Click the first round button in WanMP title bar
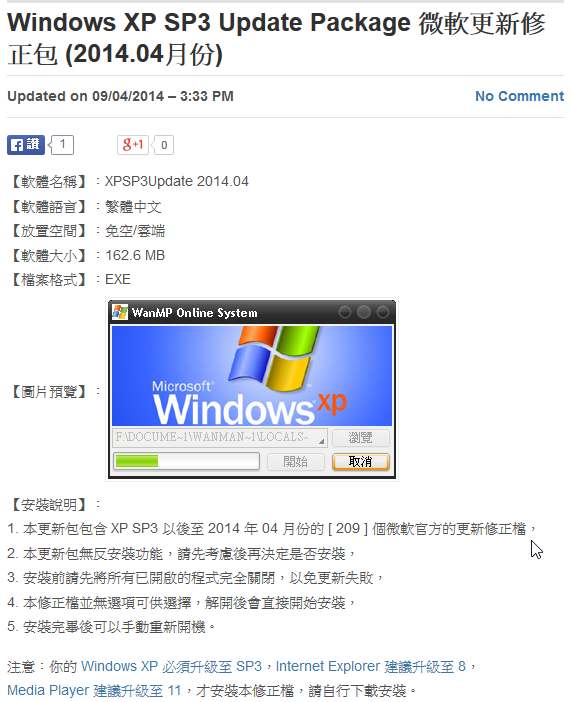Image resolution: width=571 pixels, height=702 pixels. [344, 312]
